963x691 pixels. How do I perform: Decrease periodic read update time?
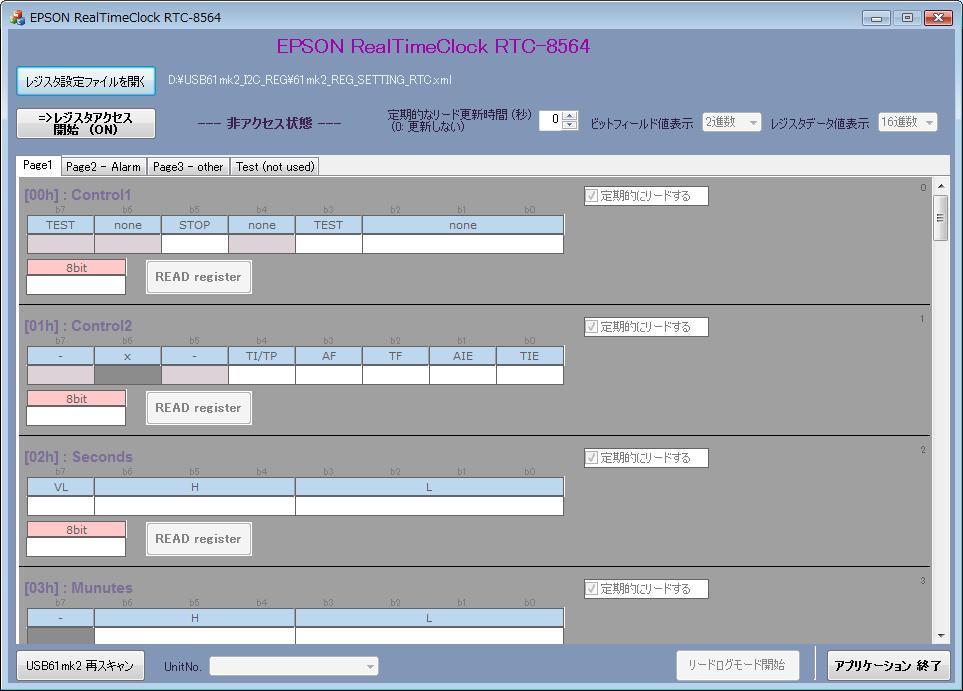click(570, 125)
